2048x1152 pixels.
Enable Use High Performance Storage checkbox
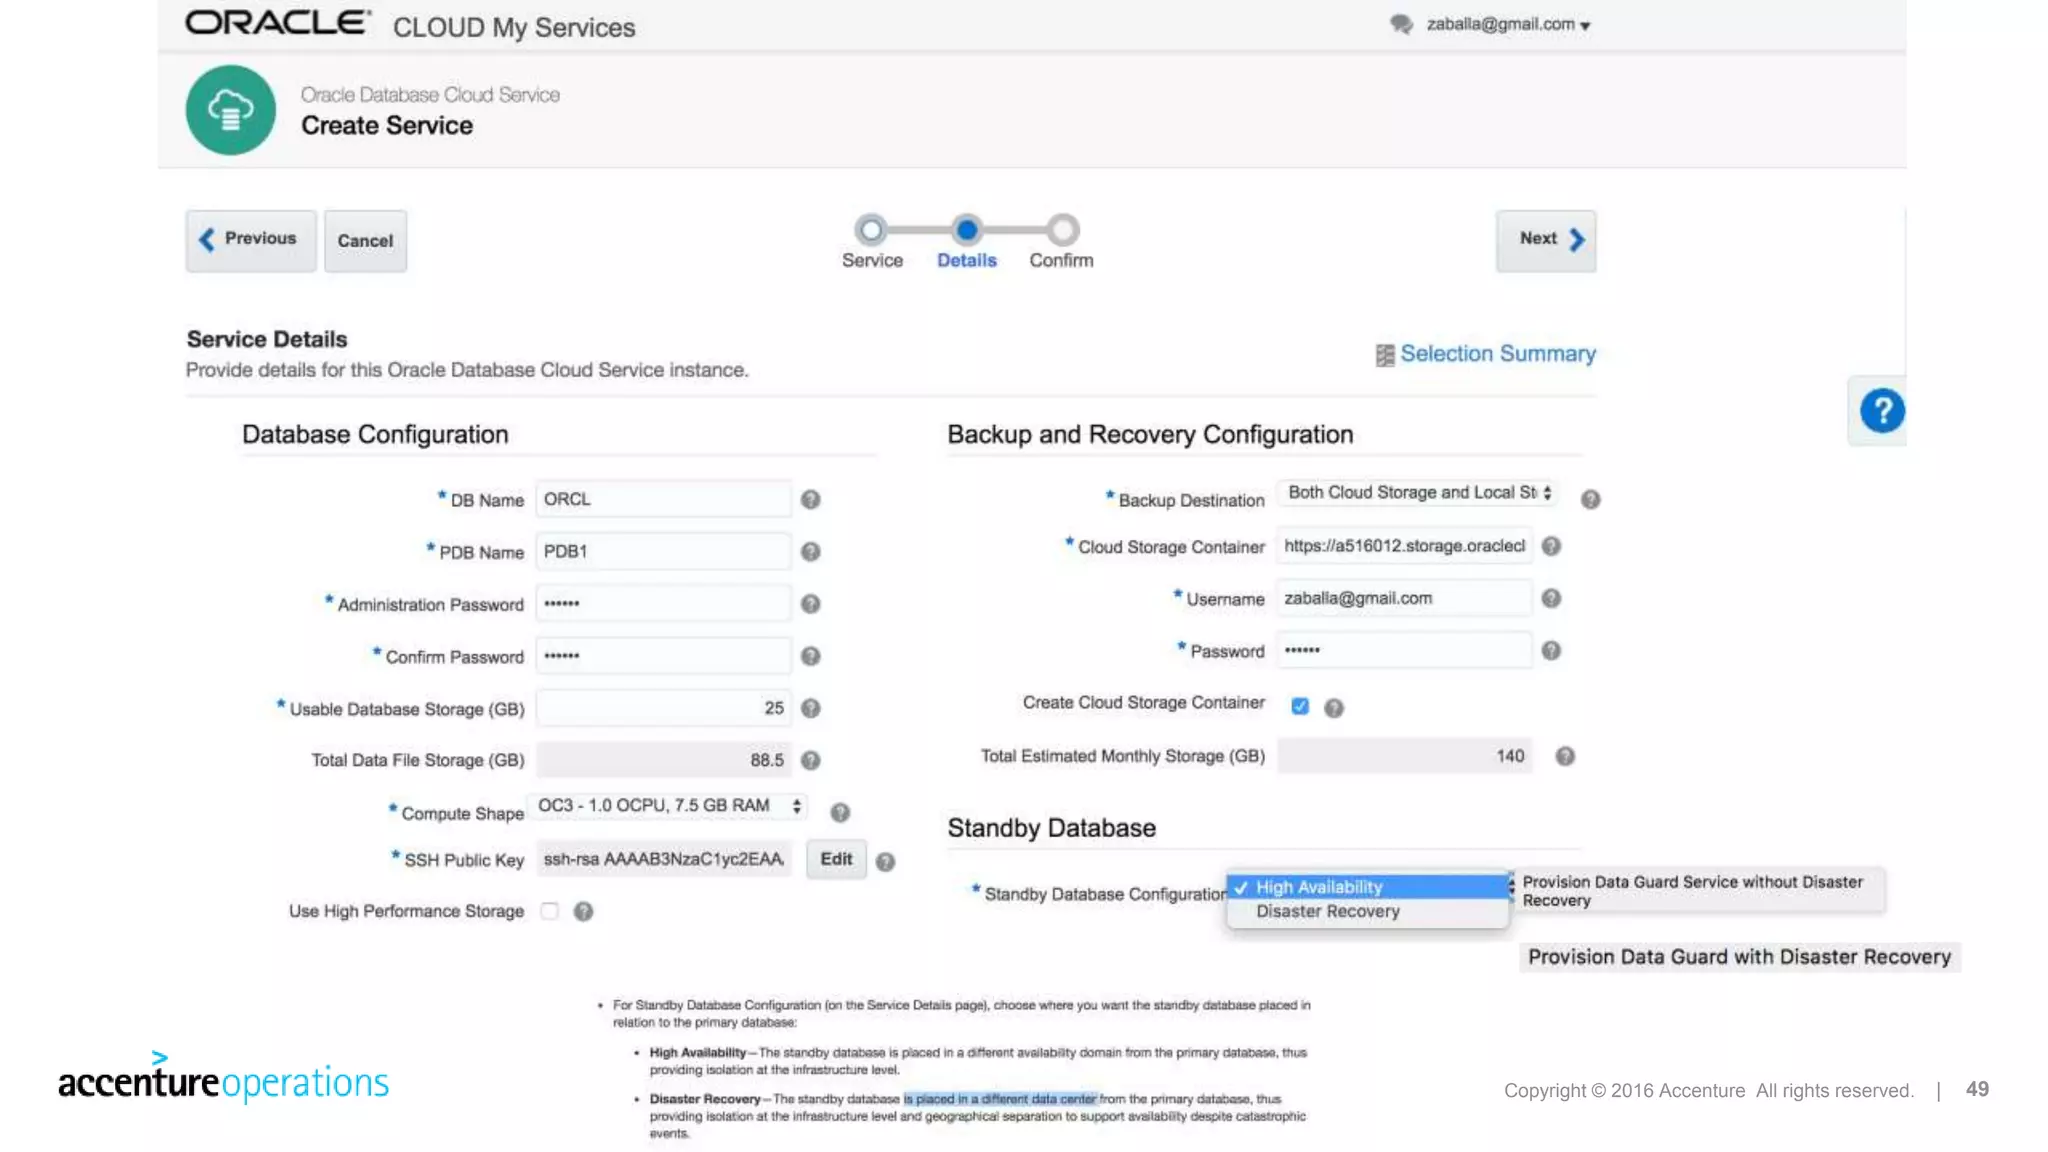pyautogui.click(x=549, y=910)
